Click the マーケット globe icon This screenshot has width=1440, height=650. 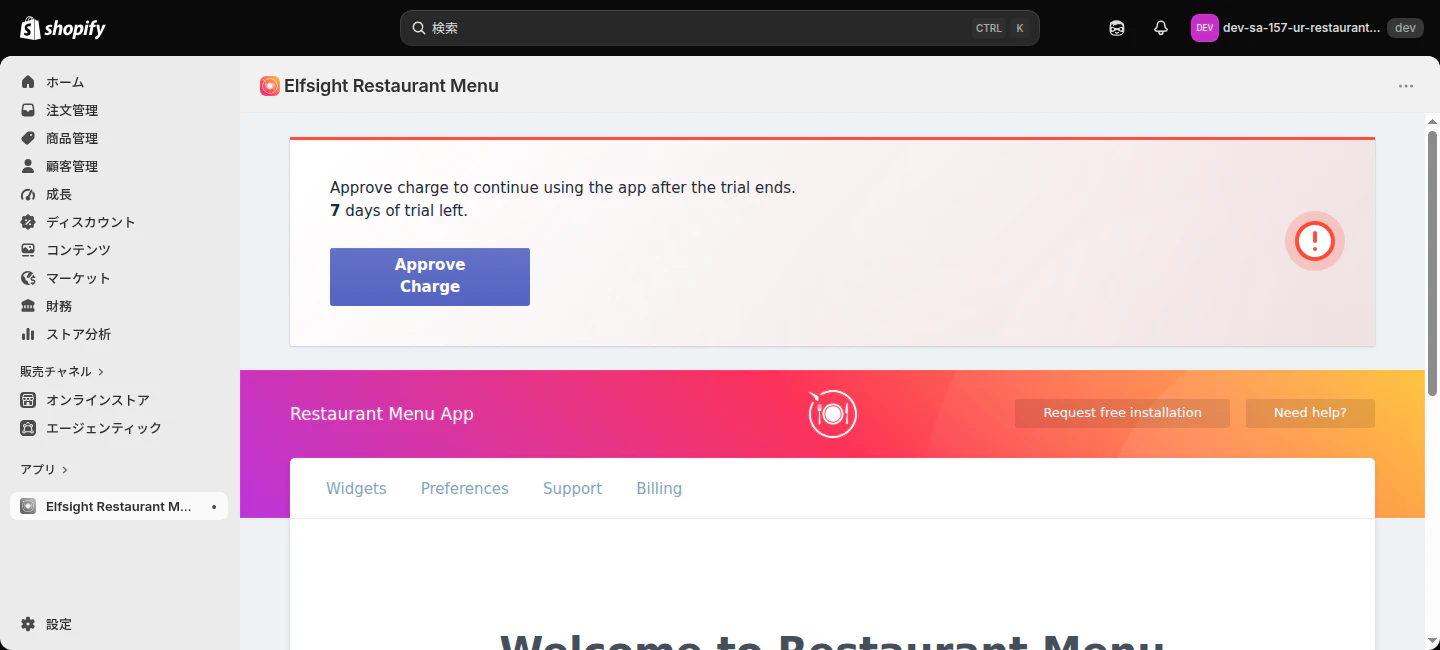point(28,278)
